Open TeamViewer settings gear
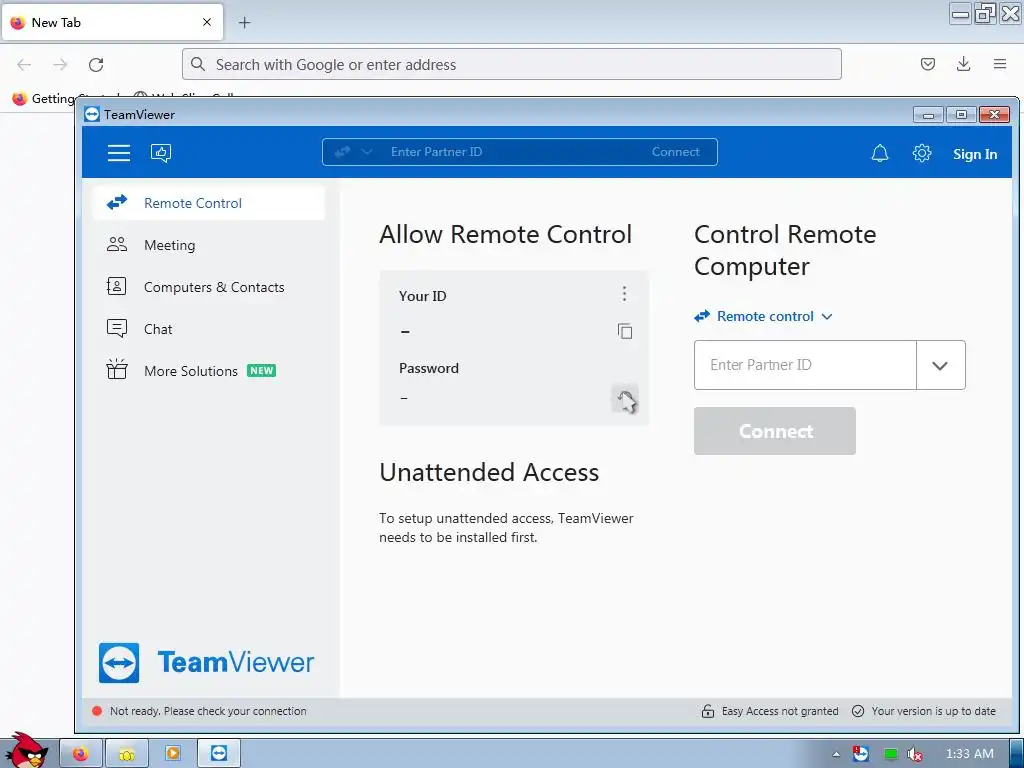This screenshot has height=768, width=1024. [921, 153]
